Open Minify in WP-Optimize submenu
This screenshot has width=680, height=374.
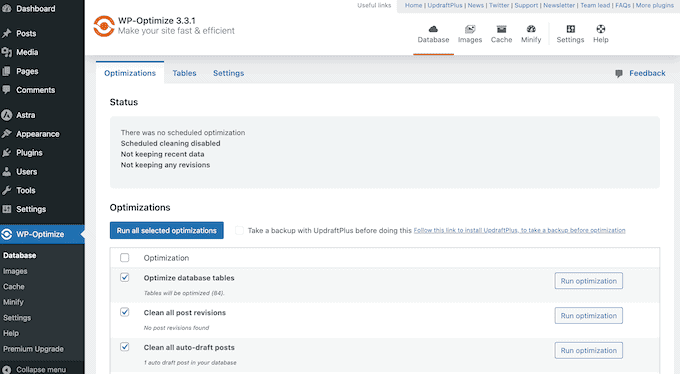13,302
